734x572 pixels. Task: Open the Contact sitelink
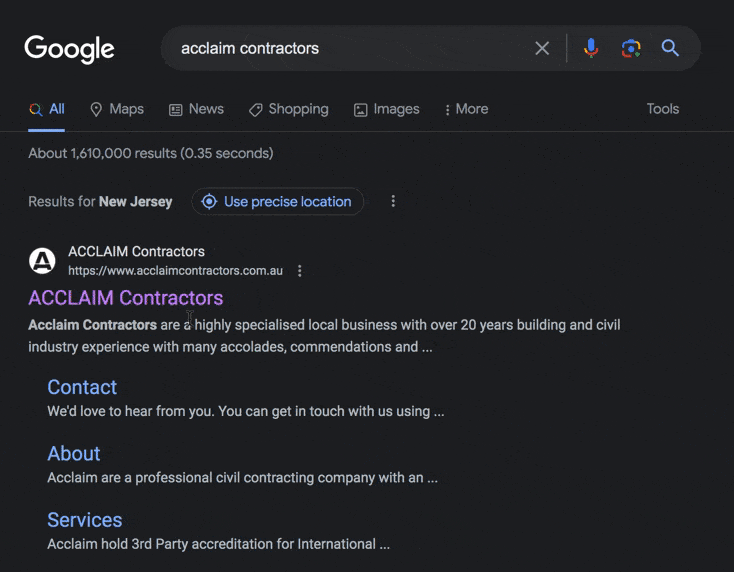[x=82, y=387]
